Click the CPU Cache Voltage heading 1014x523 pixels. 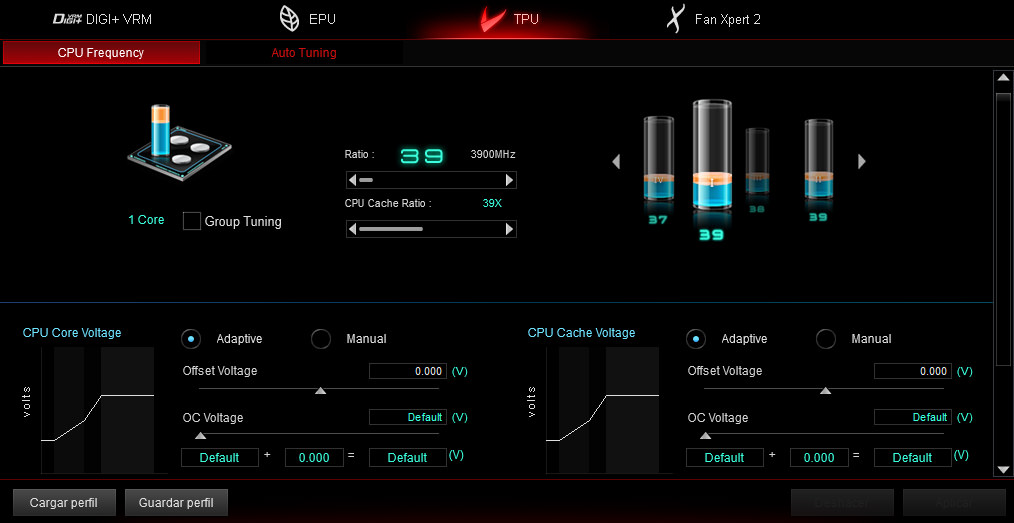(581, 333)
